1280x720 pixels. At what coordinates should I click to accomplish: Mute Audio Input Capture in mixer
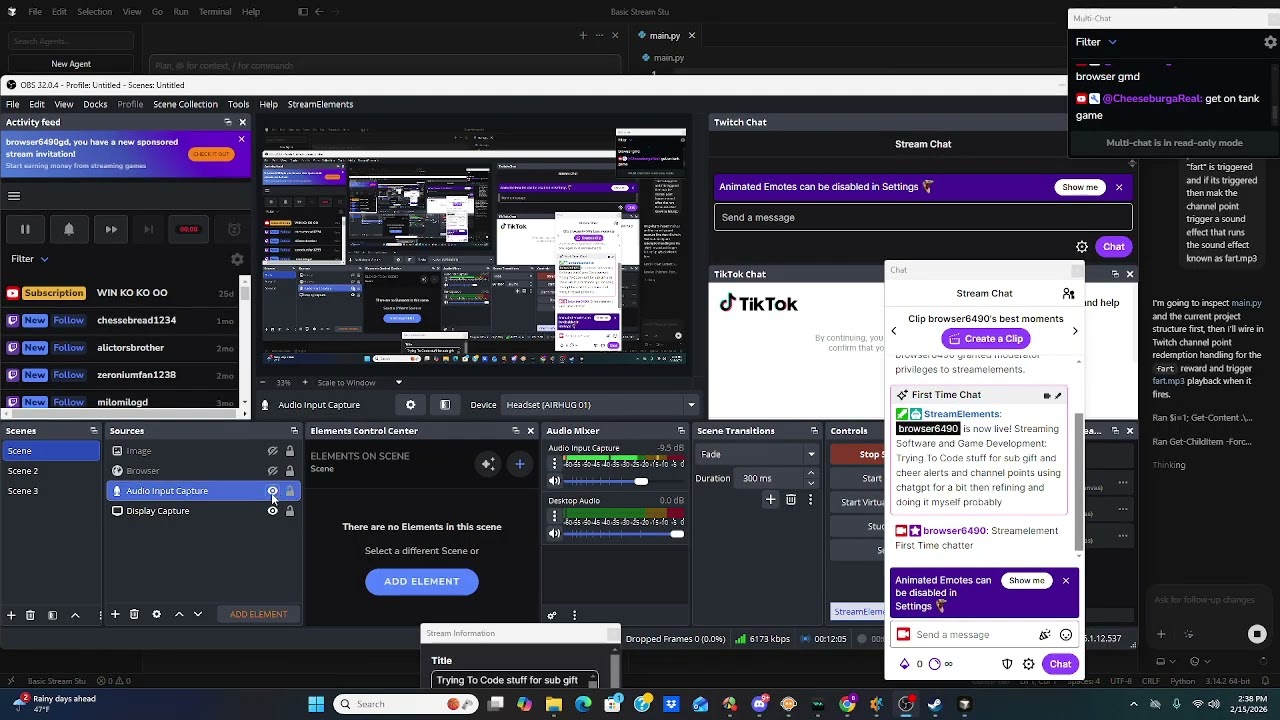pos(555,481)
